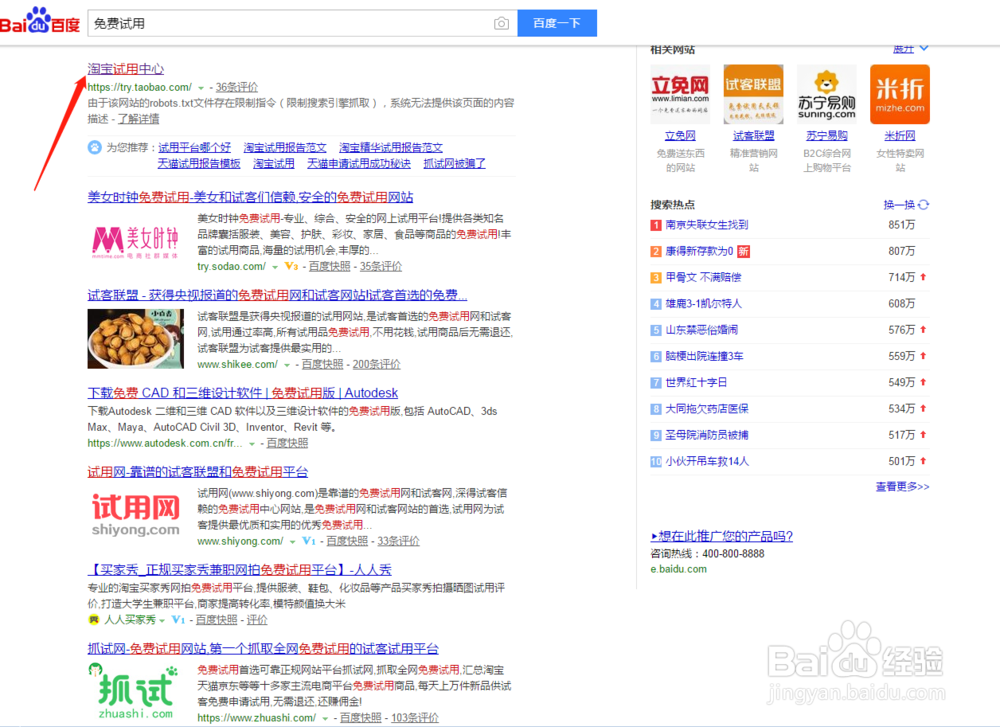Click the 美女时钟 logo thumbnail
The height and width of the screenshot is (727, 1000).
click(136, 242)
